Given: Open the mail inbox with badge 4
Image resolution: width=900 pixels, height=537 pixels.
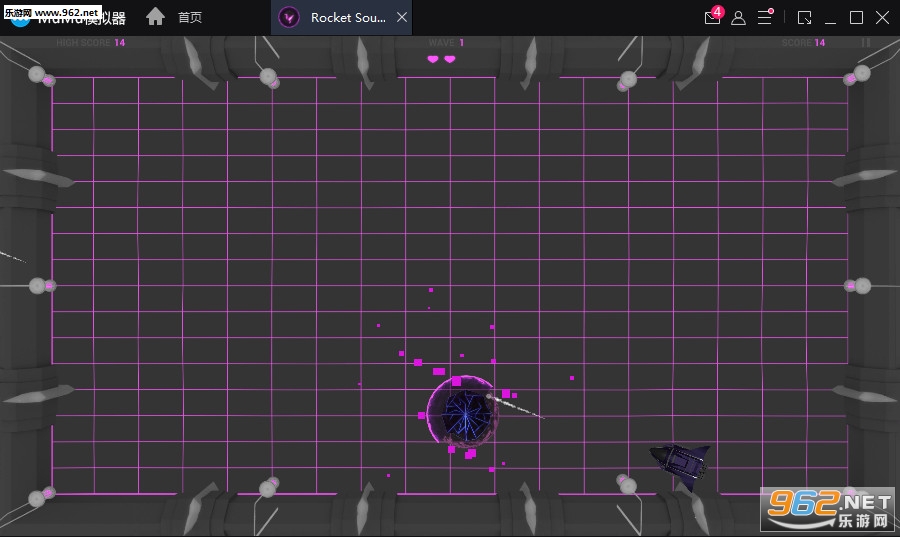Looking at the screenshot, I should (712, 17).
